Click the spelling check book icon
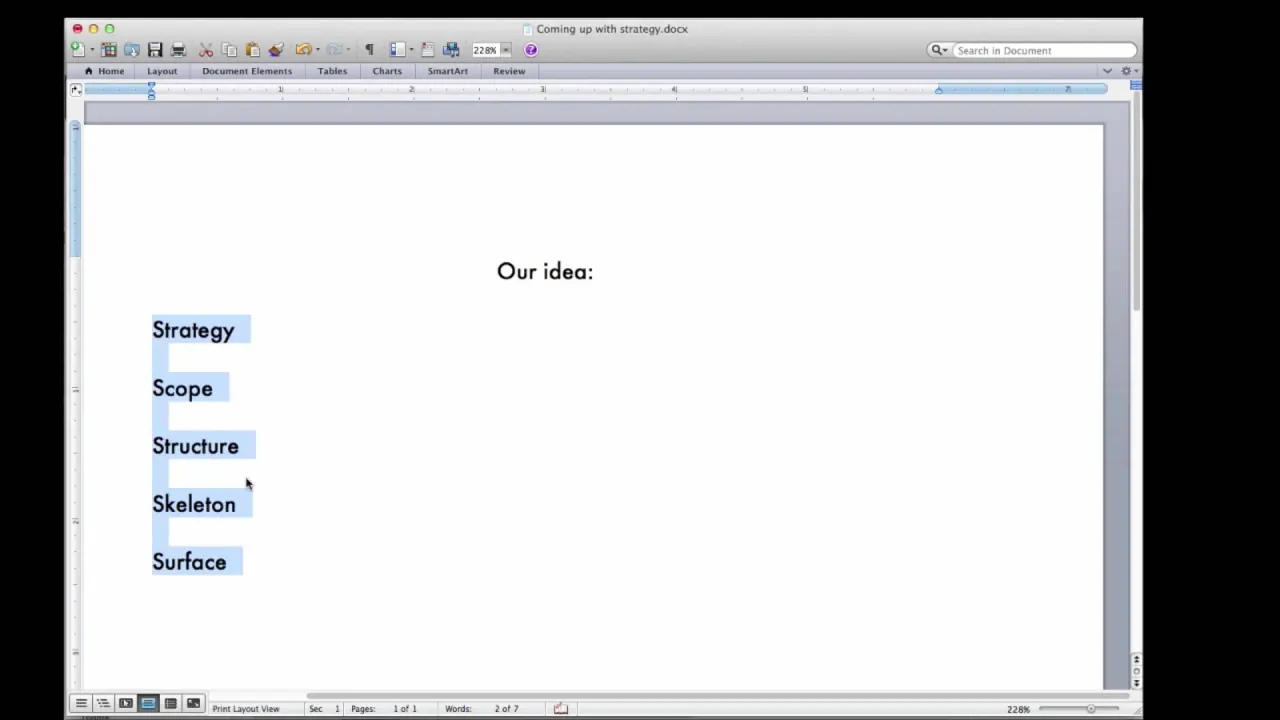 [x=561, y=709]
